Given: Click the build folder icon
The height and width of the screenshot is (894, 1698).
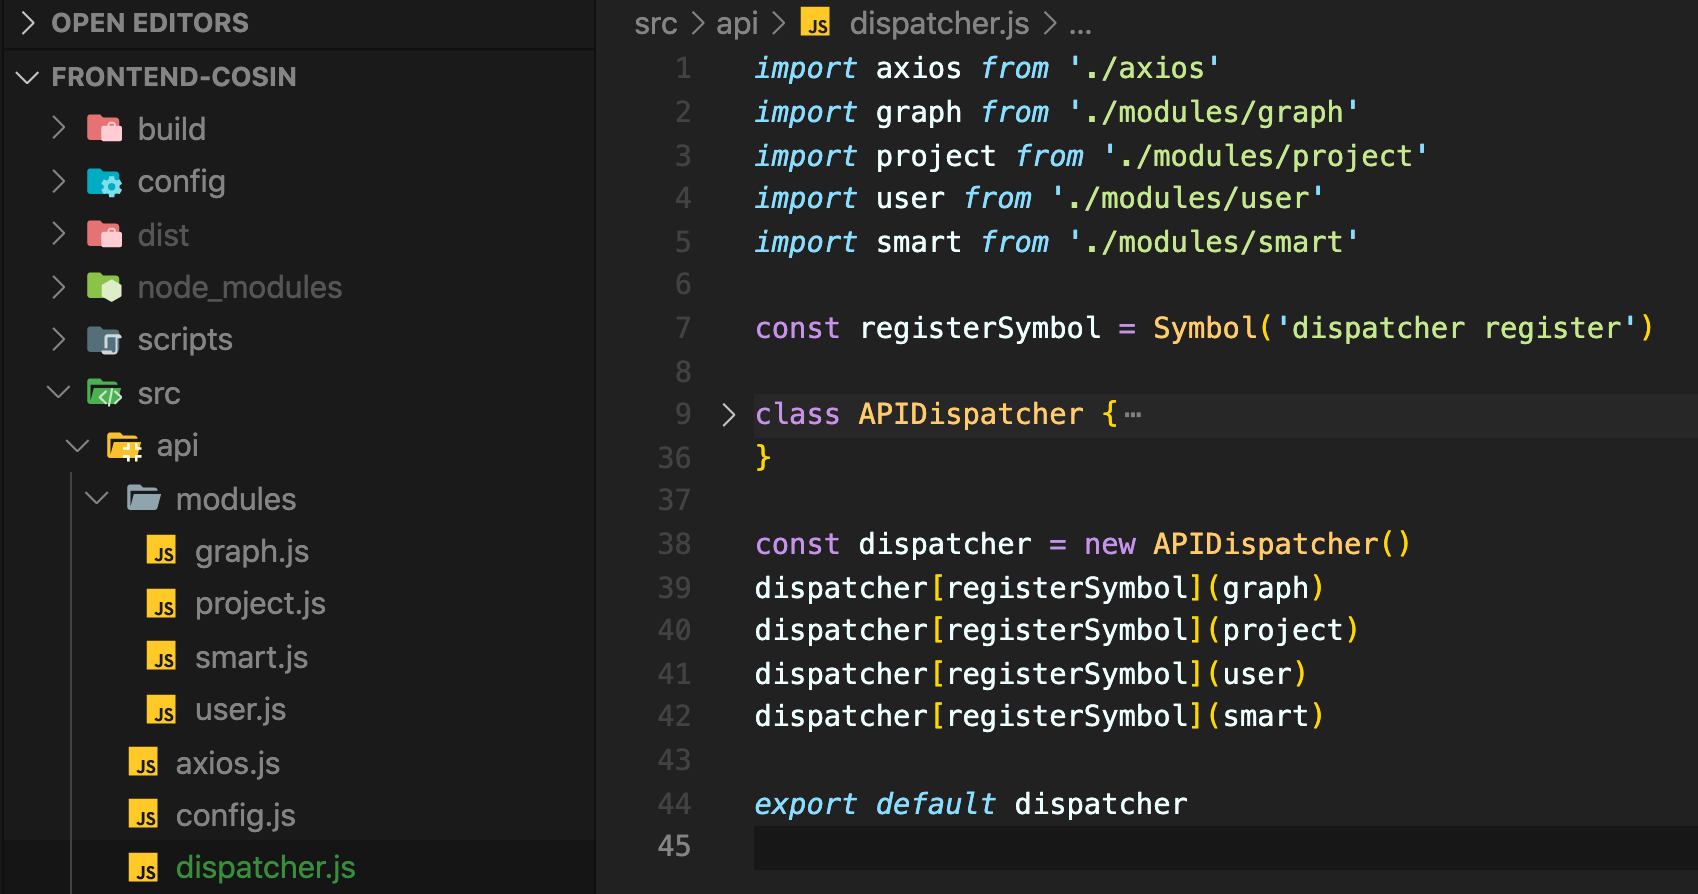Looking at the screenshot, I should (104, 128).
